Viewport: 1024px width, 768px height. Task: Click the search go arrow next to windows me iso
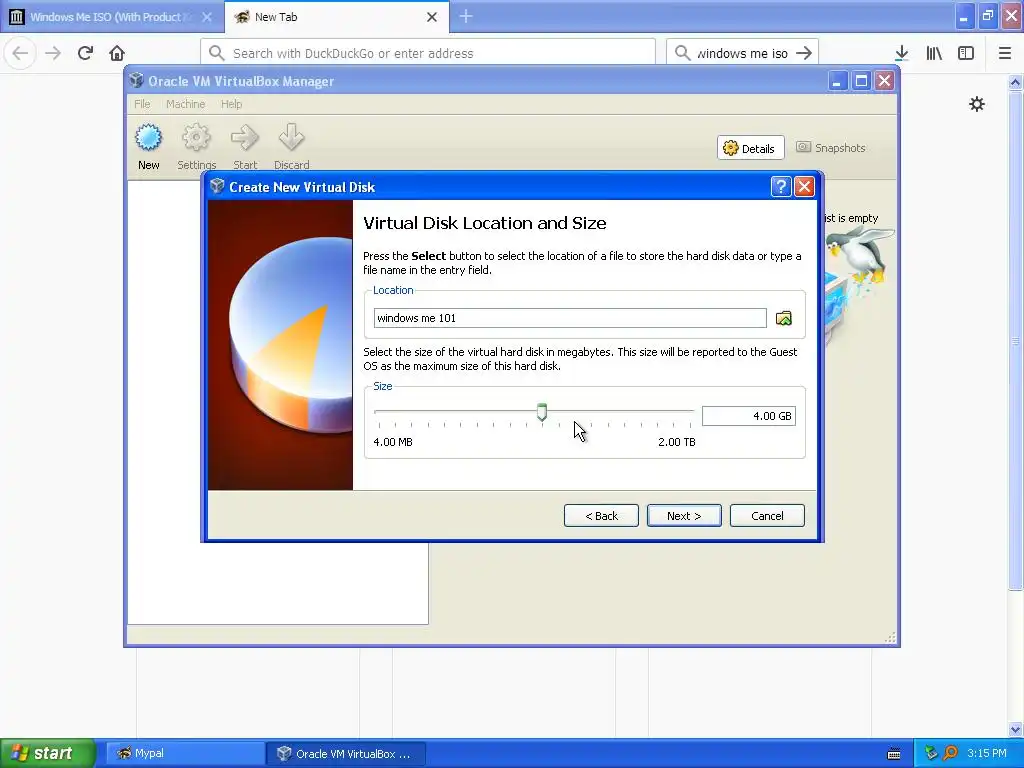pyautogui.click(x=804, y=53)
